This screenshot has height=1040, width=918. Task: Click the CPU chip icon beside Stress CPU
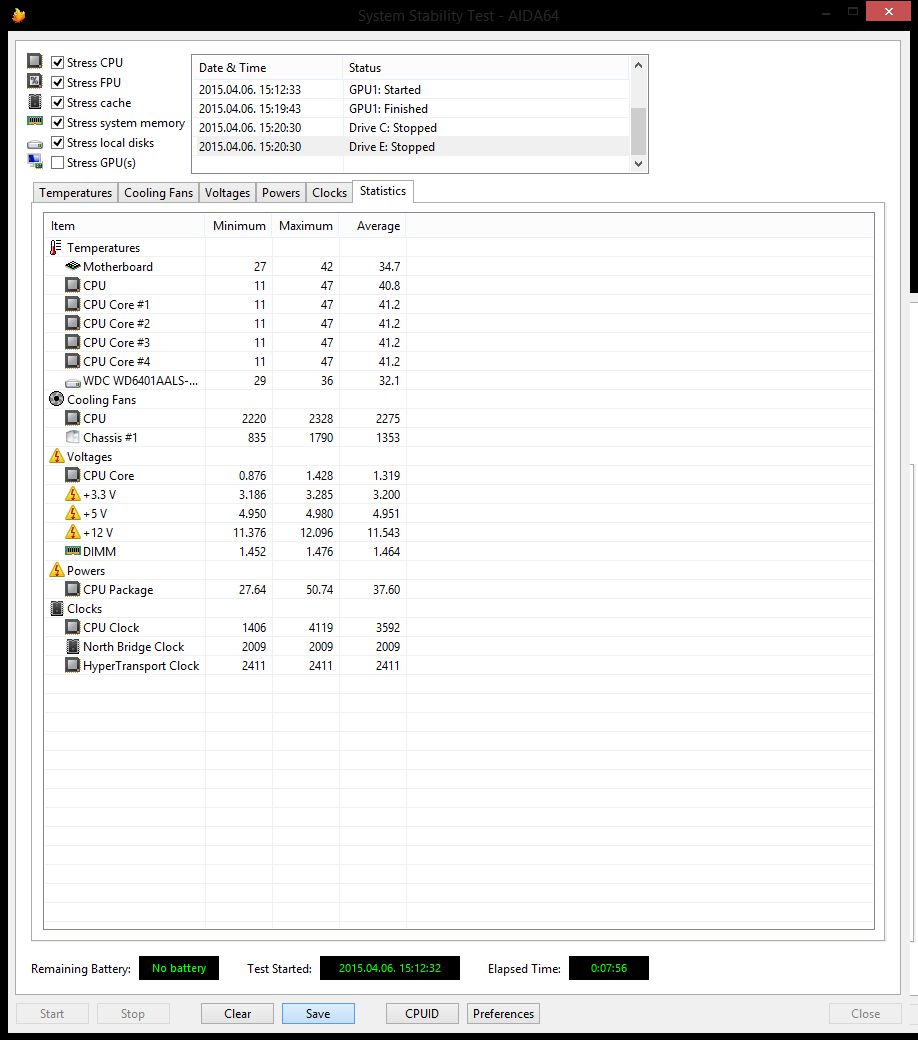(34, 61)
